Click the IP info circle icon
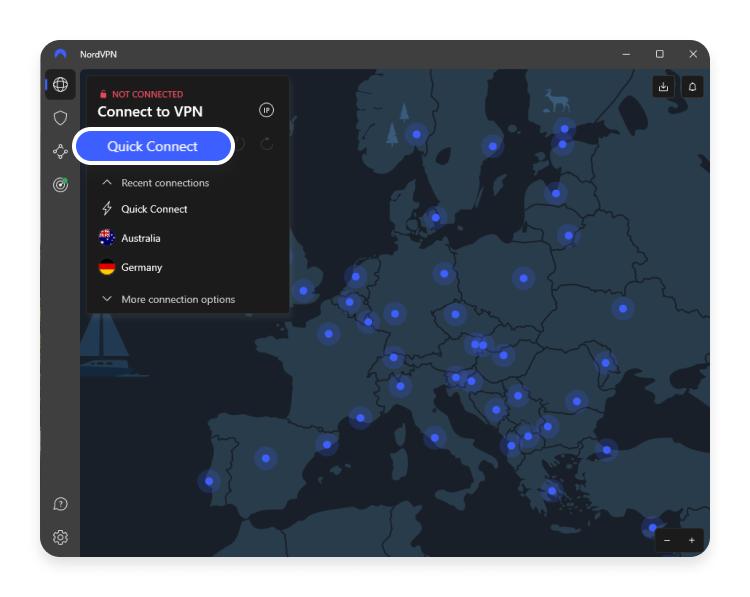Image resolution: width=750 pixels, height=597 pixels. (266, 111)
